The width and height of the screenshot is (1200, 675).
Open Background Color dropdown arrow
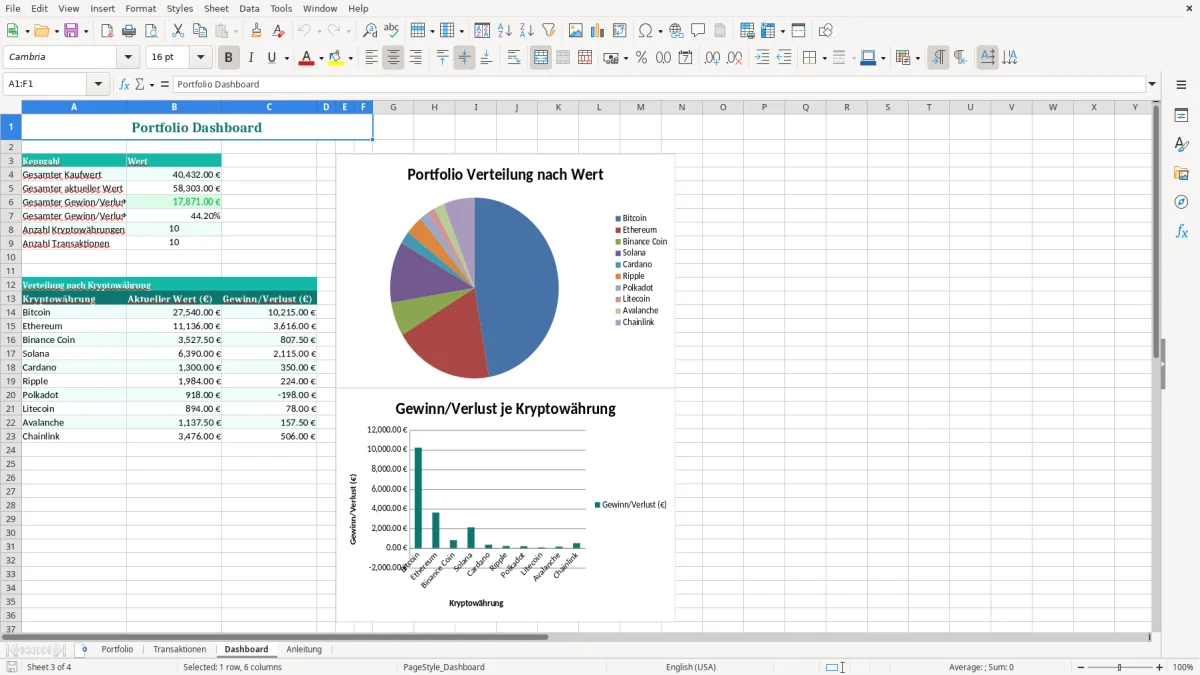click(350, 58)
